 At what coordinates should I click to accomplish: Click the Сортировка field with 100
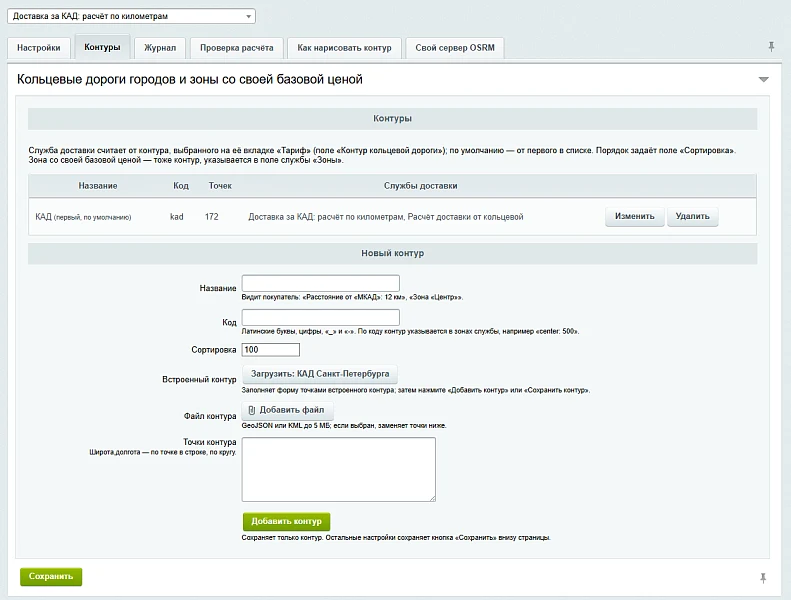pos(270,350)
